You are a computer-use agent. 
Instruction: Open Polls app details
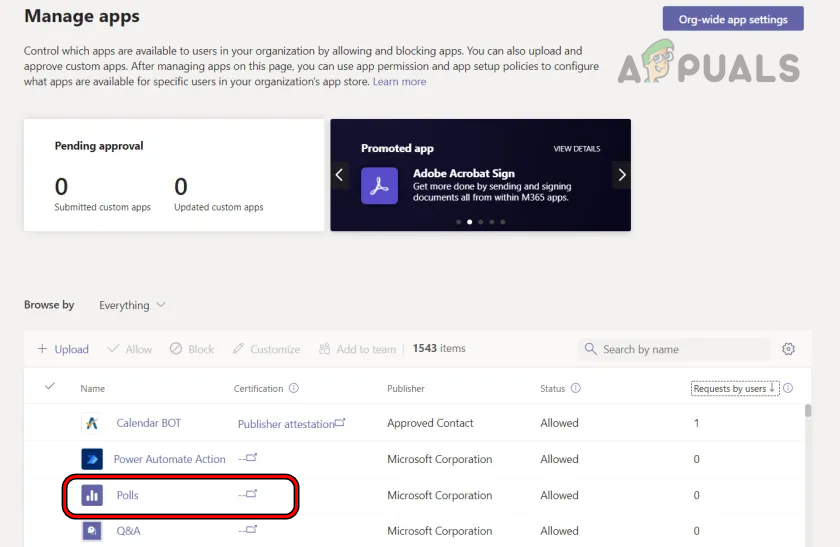(x=128, y=495)
